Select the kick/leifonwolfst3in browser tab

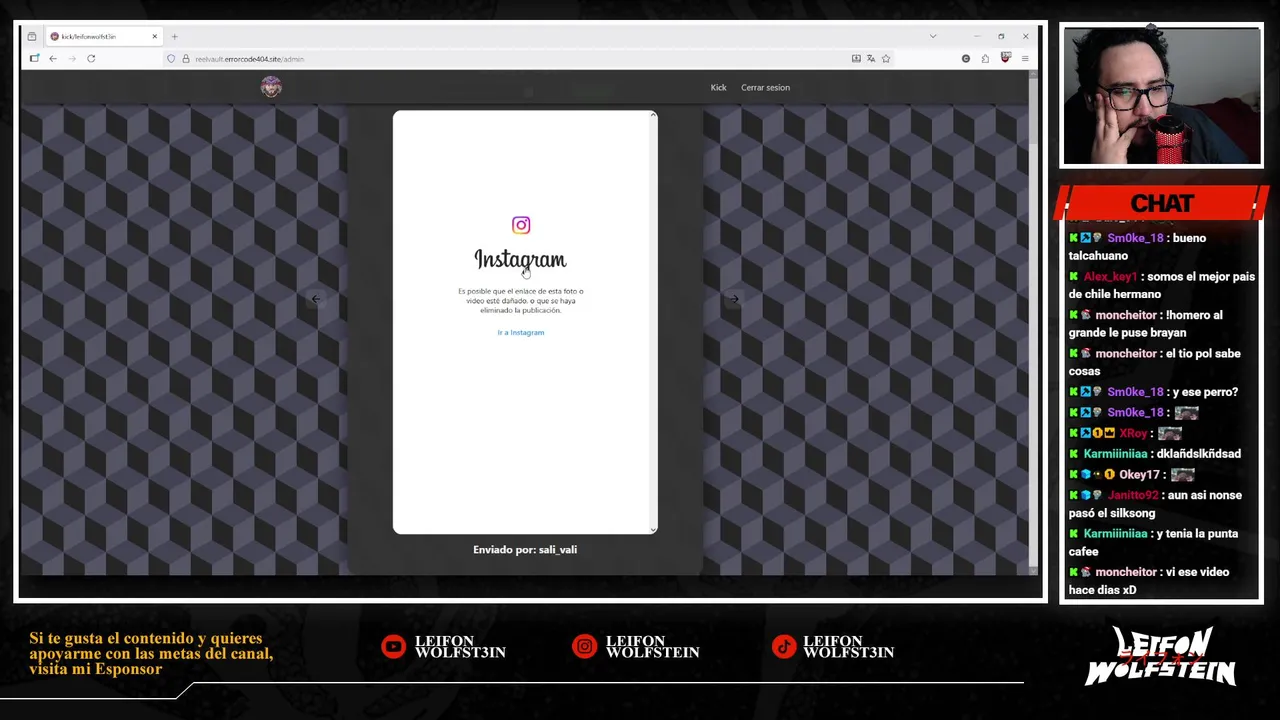[x=104, y=36]
